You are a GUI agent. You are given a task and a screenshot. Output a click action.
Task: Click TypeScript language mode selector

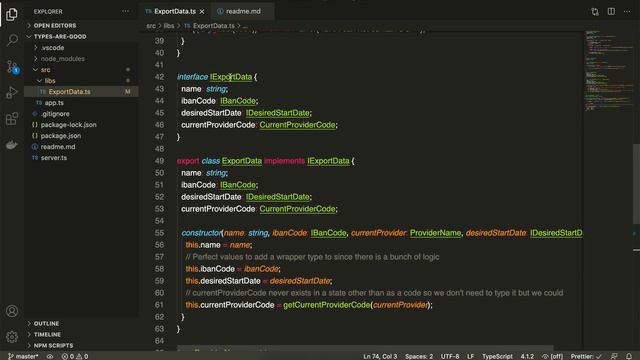tap(497, 356)
